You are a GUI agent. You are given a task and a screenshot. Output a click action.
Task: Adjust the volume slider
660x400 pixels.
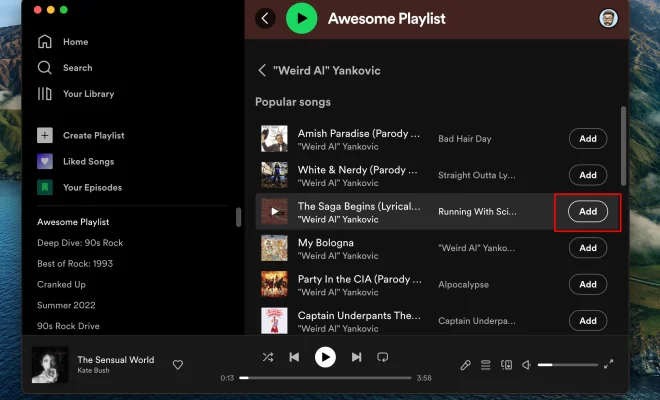coord(567,365)
